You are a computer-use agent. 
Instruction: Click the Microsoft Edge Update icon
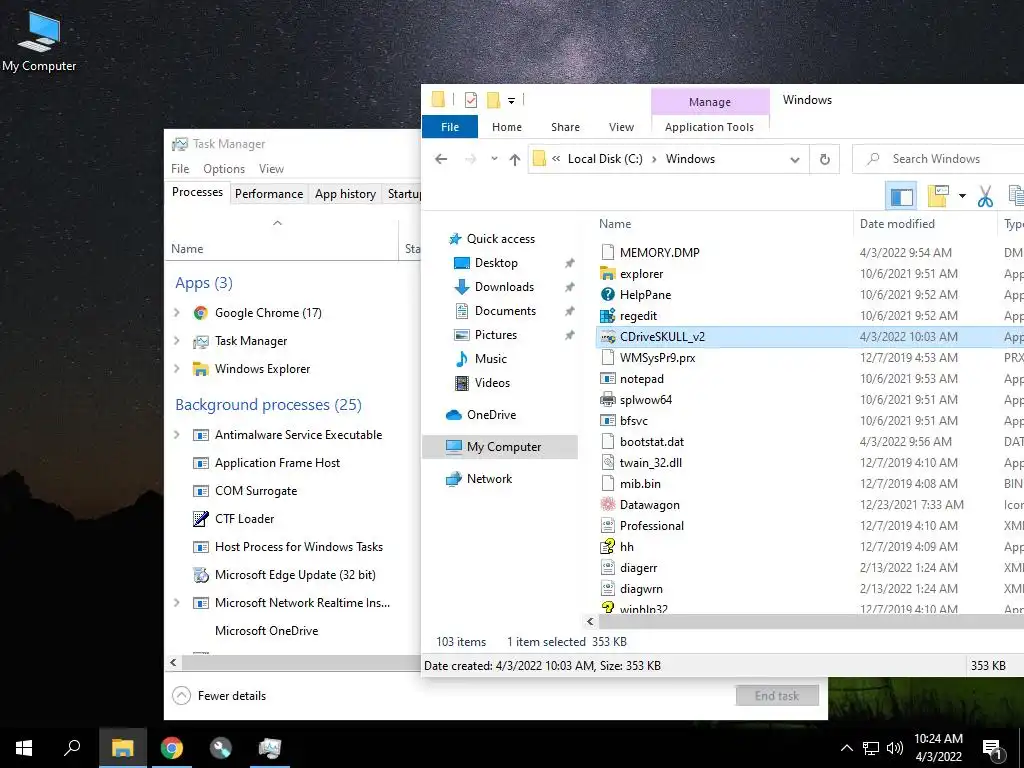[200, 575]
